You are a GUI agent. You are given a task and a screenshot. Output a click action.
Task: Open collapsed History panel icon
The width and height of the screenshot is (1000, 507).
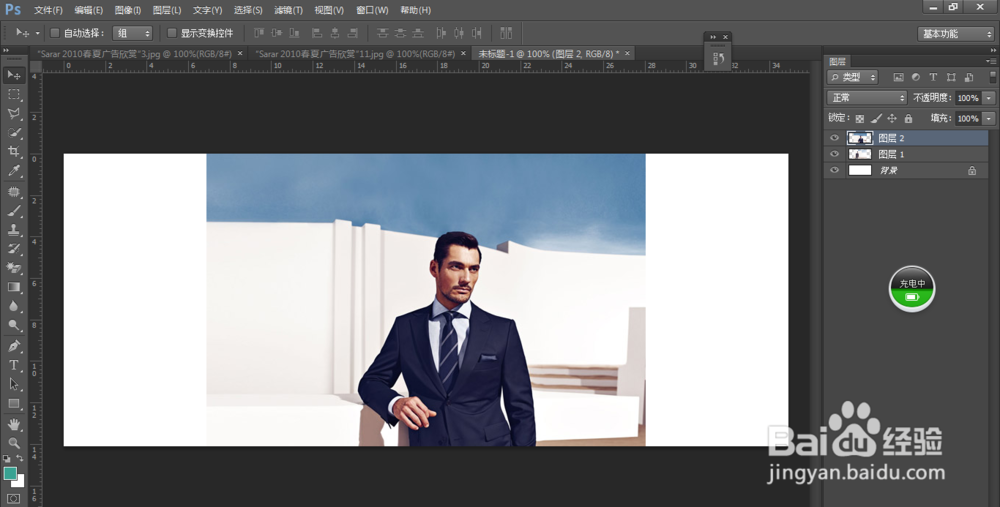(718, 59)
